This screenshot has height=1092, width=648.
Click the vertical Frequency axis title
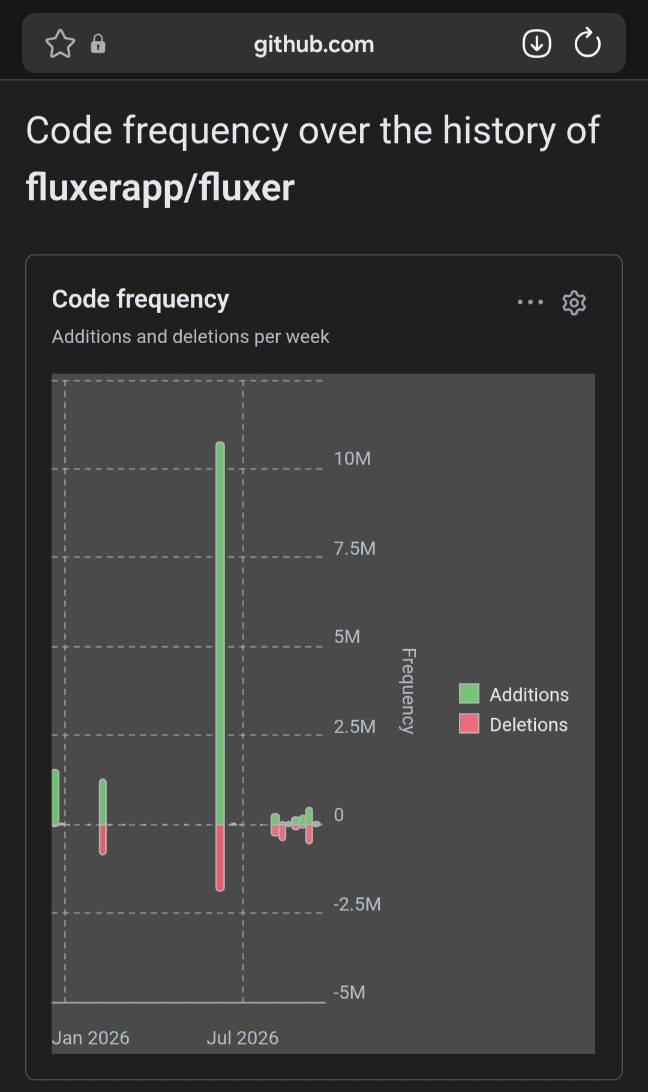pyautogui.click(x=408, y=691)
